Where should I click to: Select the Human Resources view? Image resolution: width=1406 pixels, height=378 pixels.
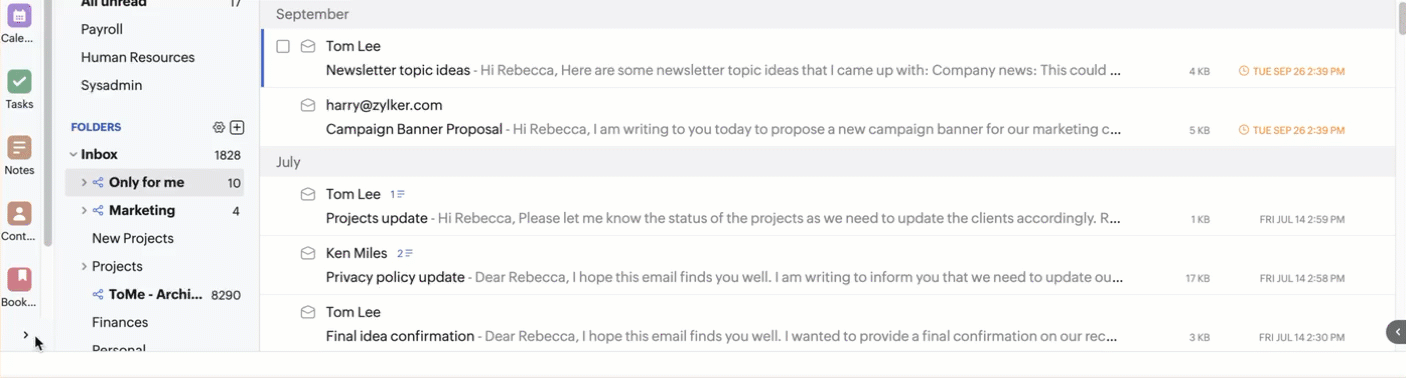pos(138,57)
